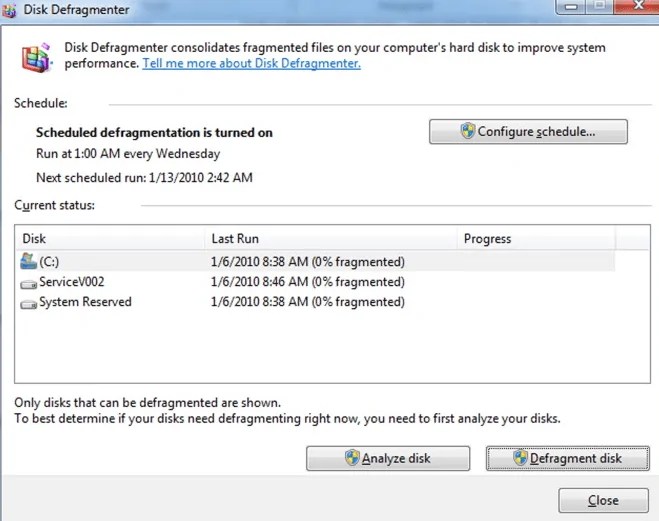Select the System Reserved disk row
The height and width of the screenshot is (521, 659).
pyautogui.click(x=315, y=302)
